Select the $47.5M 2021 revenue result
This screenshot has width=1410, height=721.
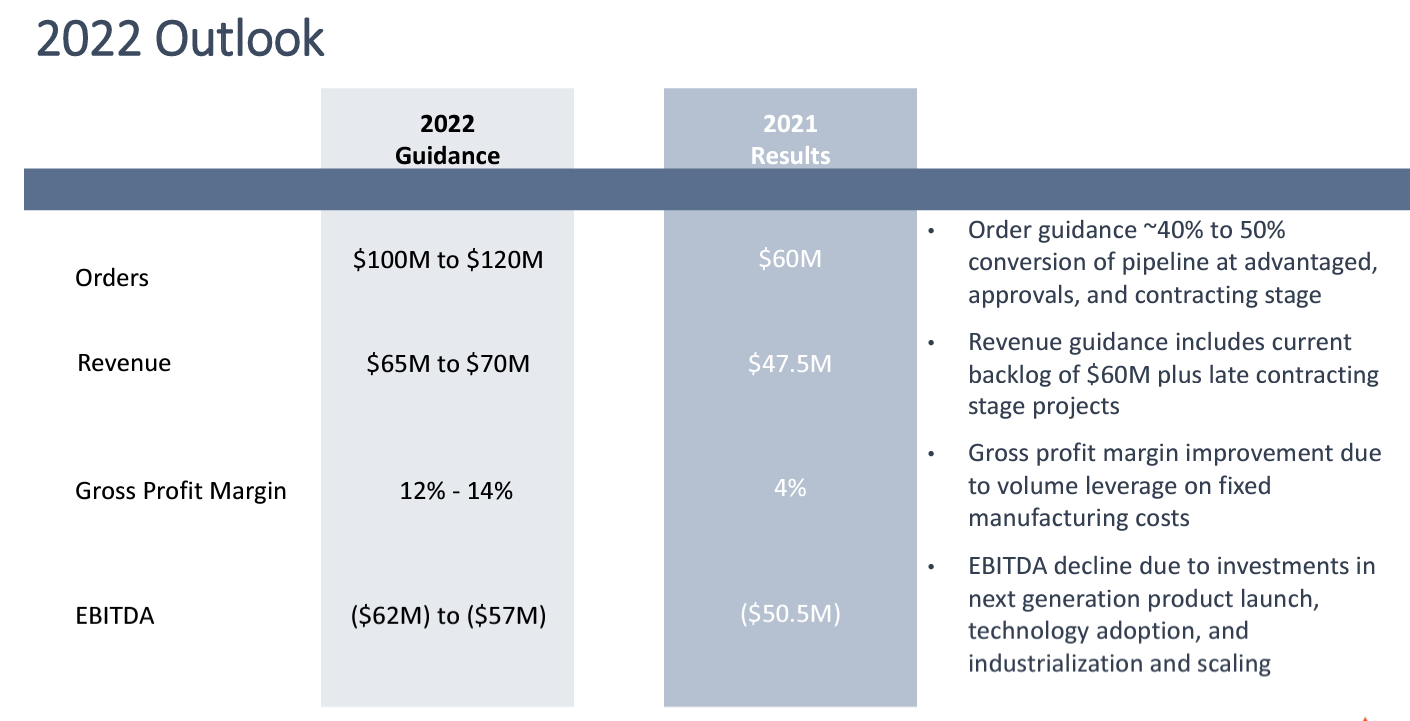790,364
